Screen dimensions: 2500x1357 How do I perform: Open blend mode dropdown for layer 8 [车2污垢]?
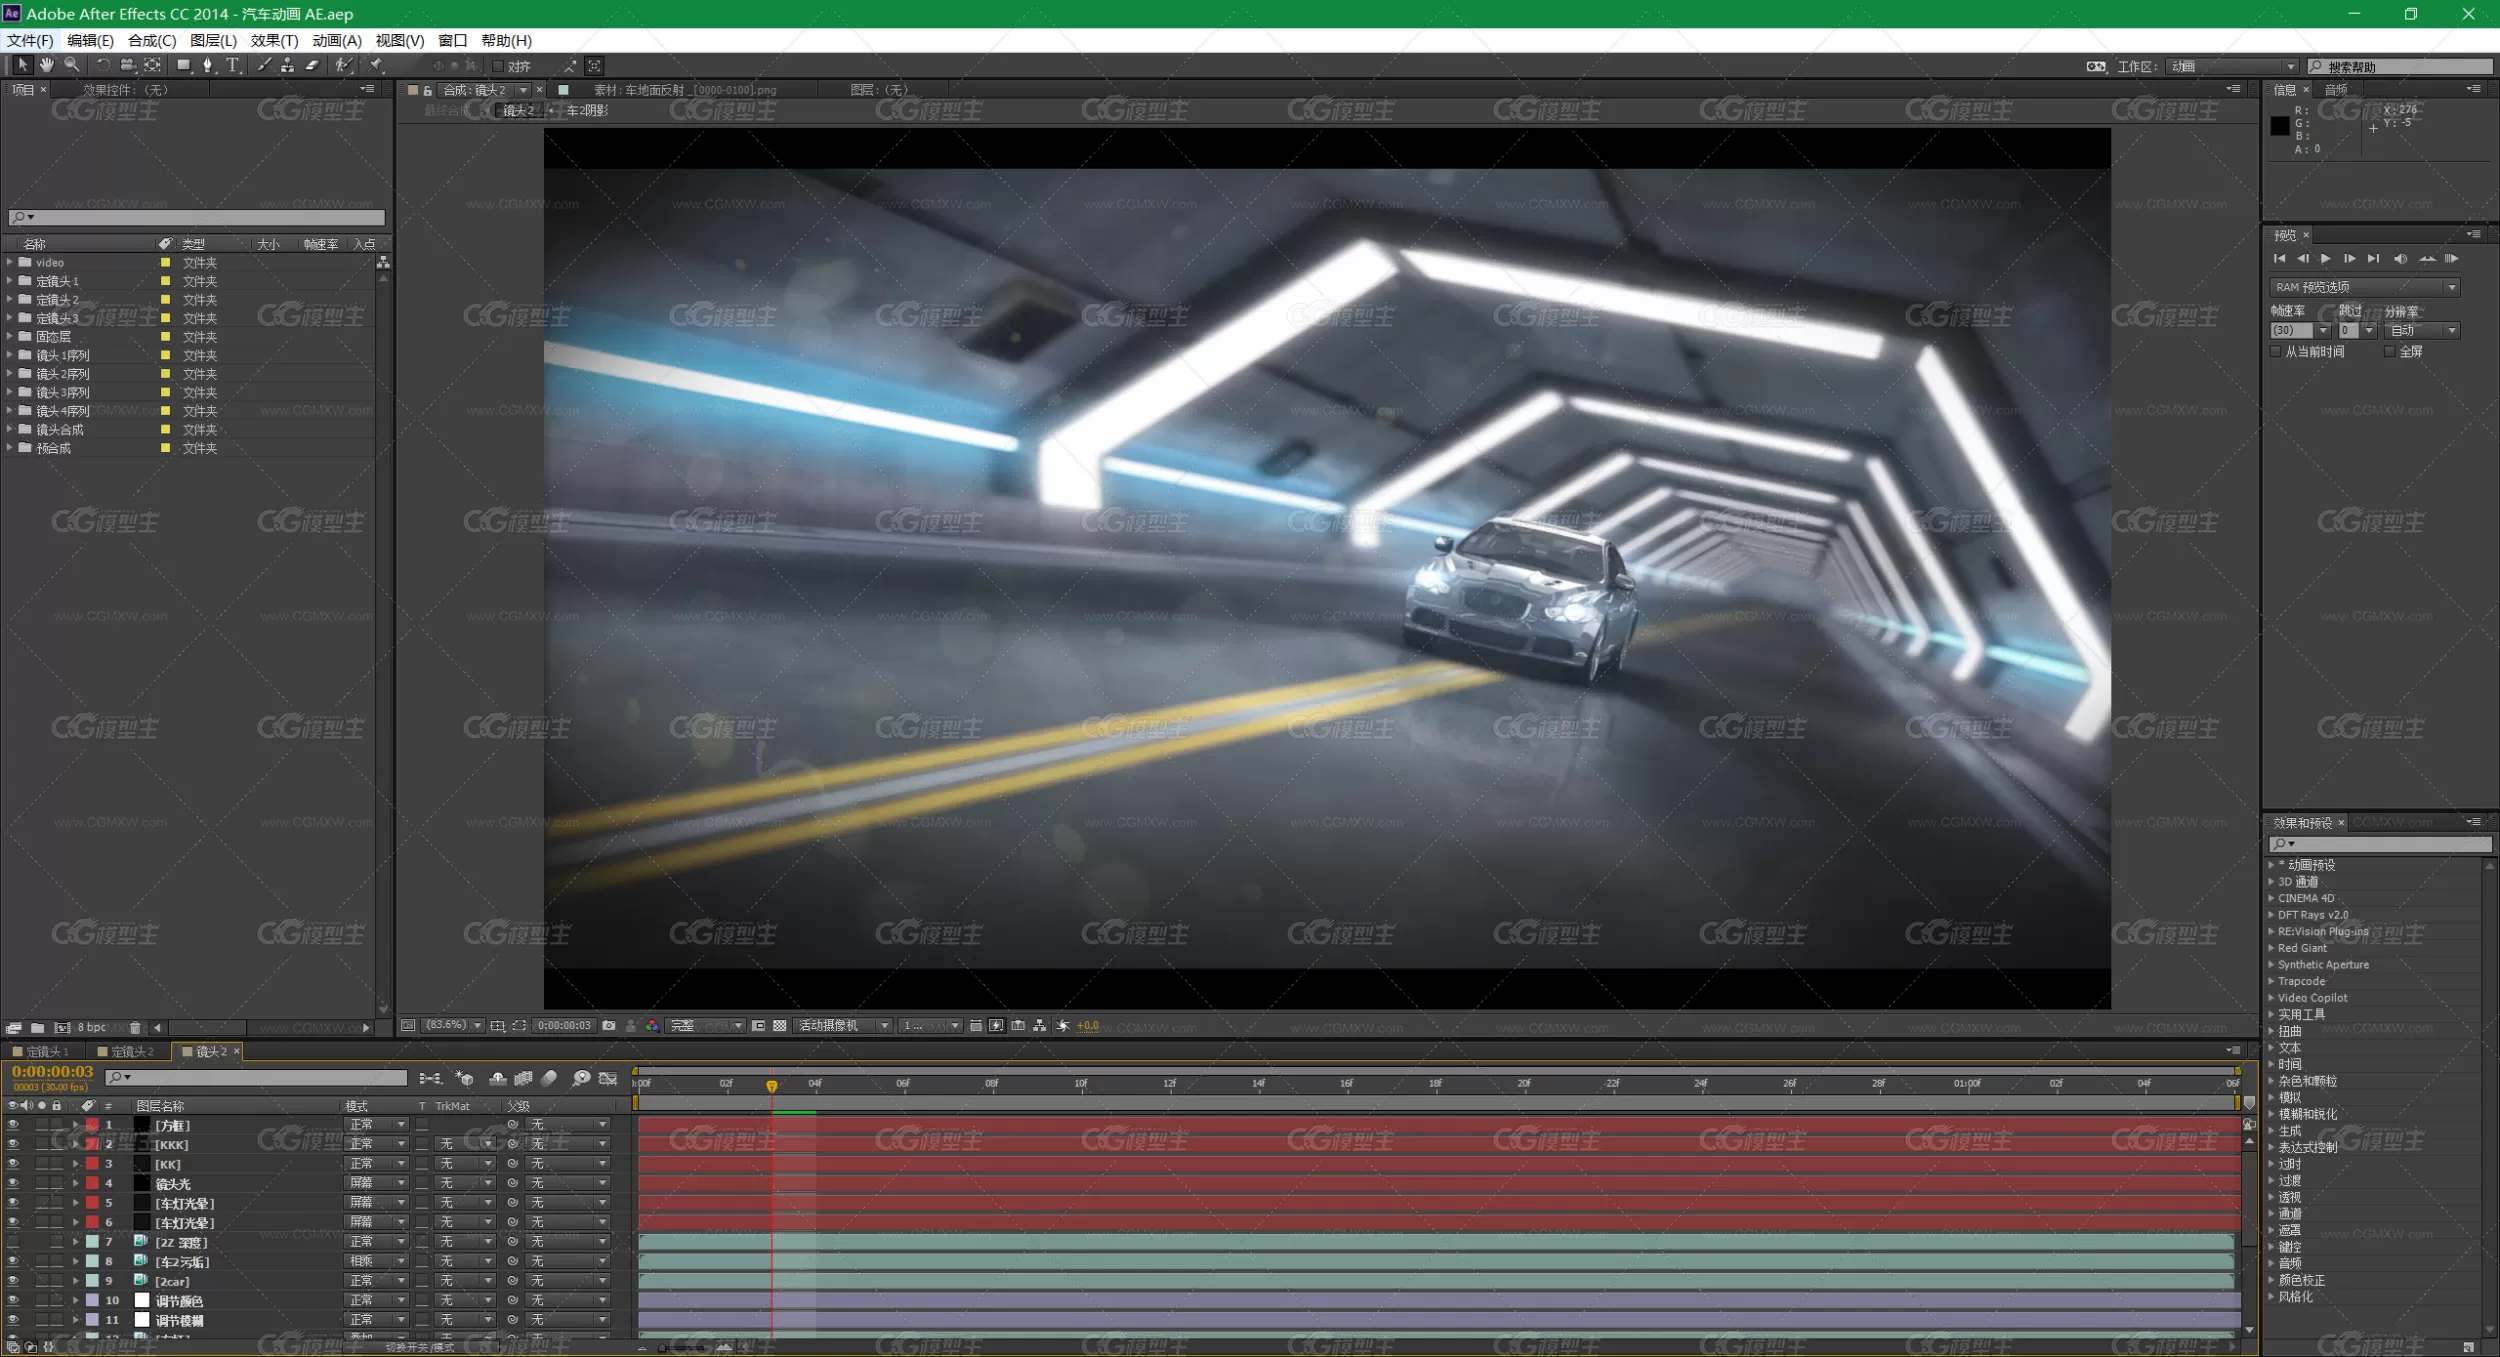coord(376,1261)
